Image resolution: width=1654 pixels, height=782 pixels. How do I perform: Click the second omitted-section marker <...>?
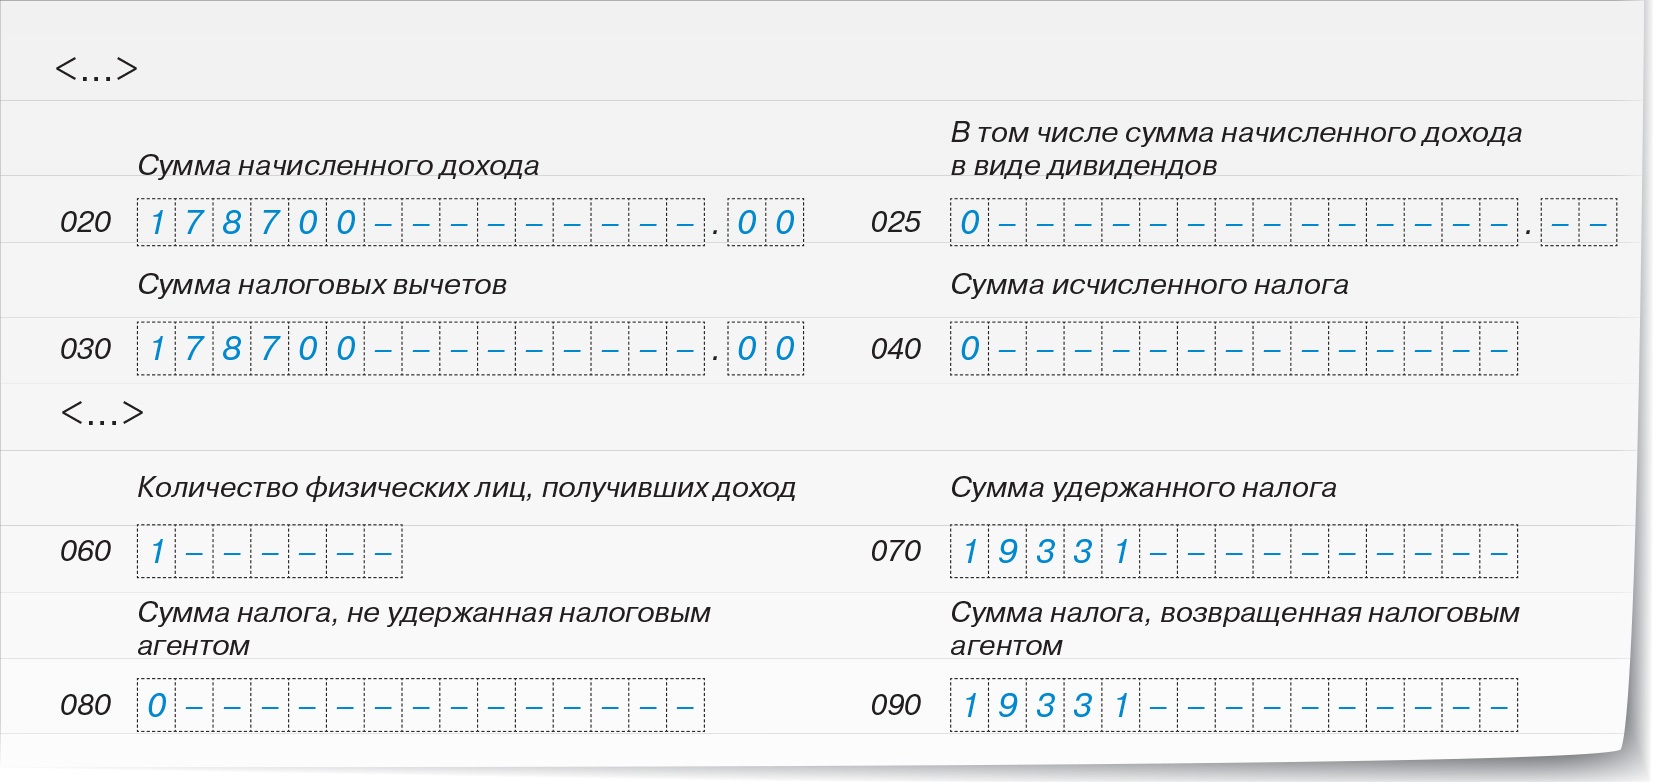(102, 413)
